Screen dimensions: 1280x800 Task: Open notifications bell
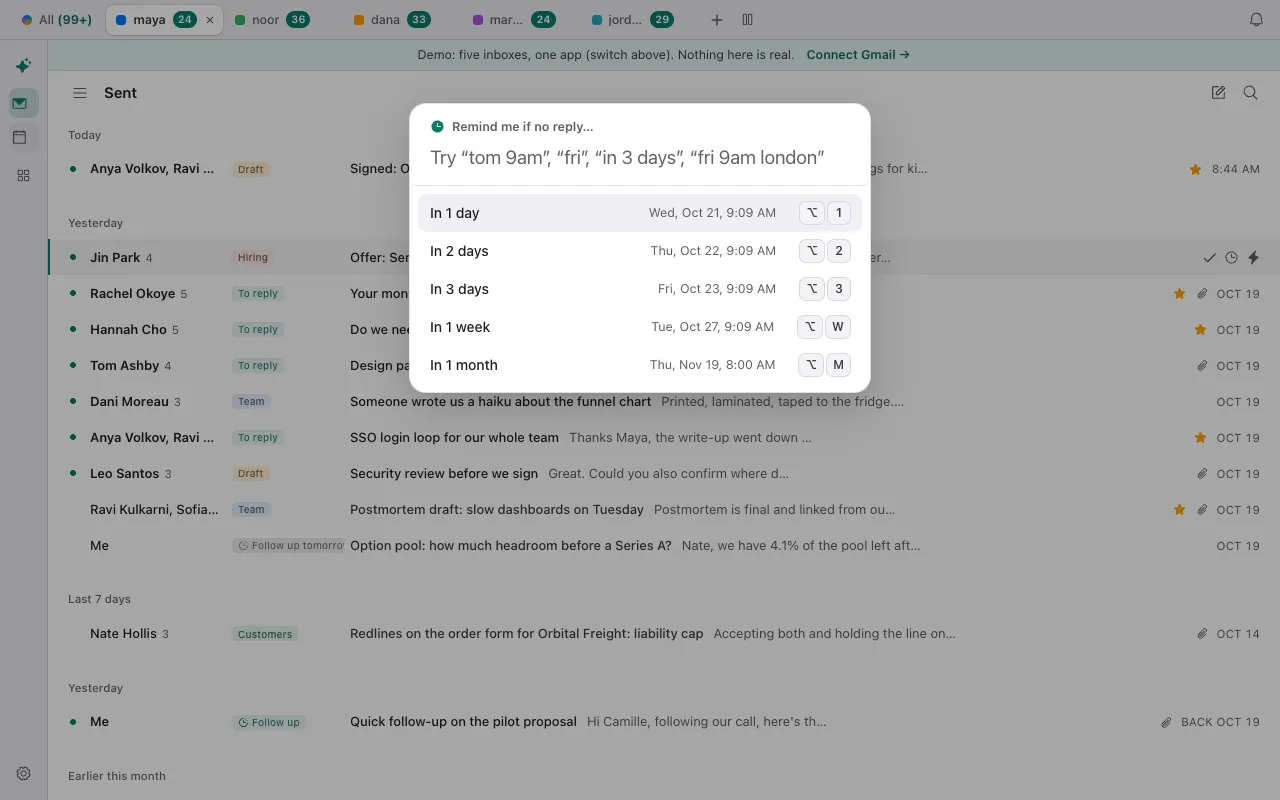(1256, 20)
